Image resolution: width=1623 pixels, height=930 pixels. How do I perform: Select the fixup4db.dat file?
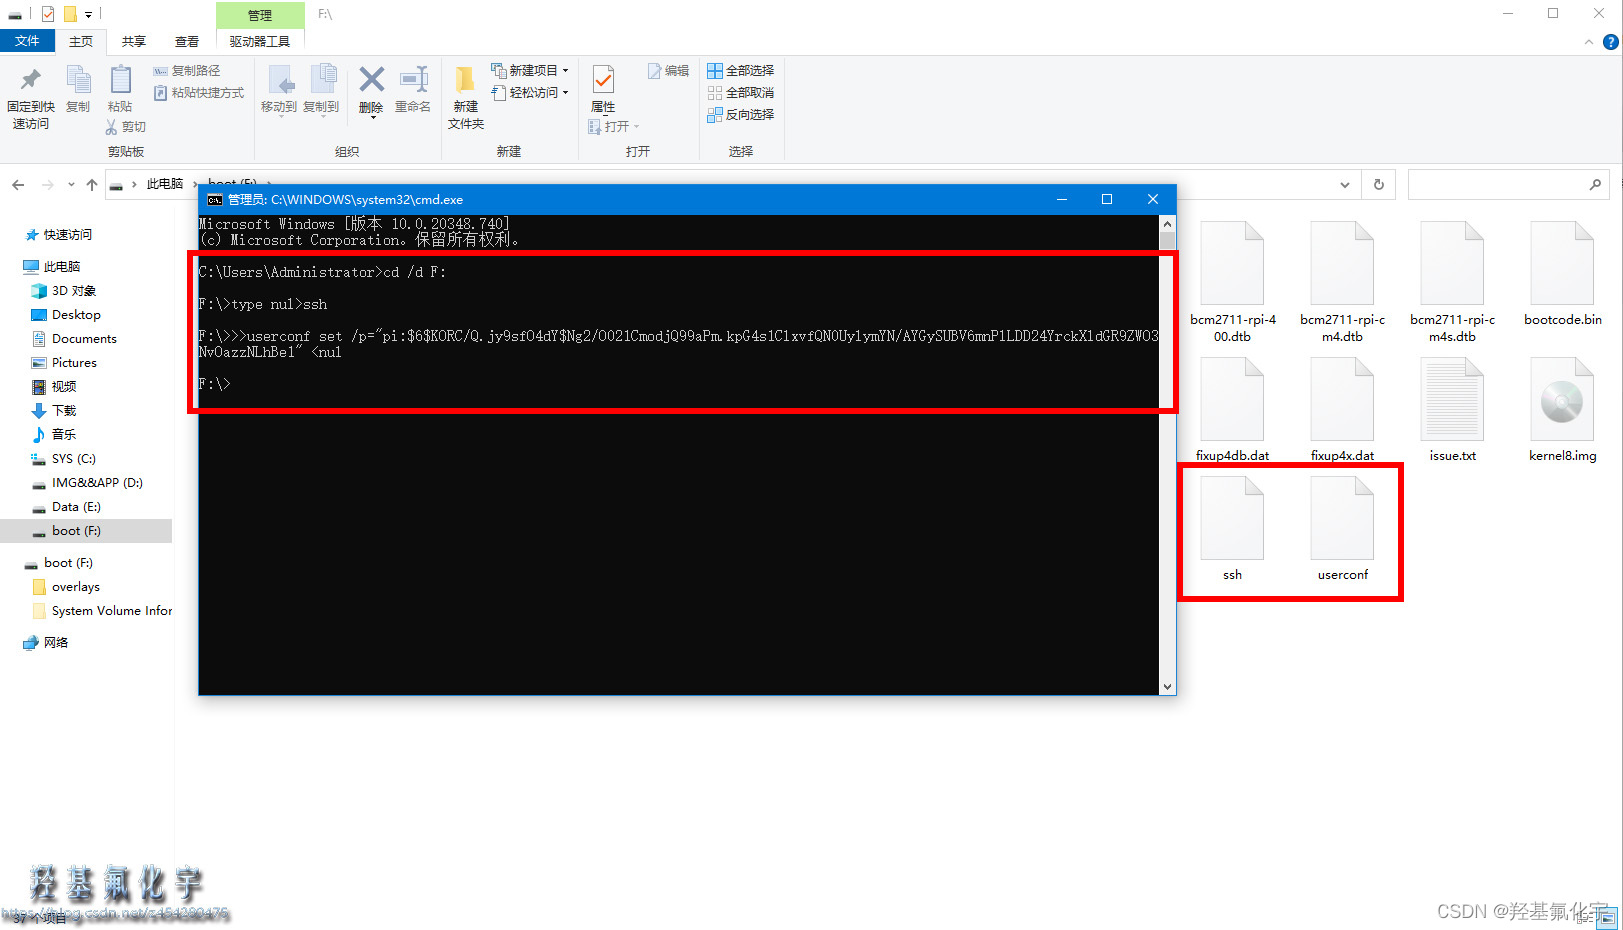coord(1232,410)
